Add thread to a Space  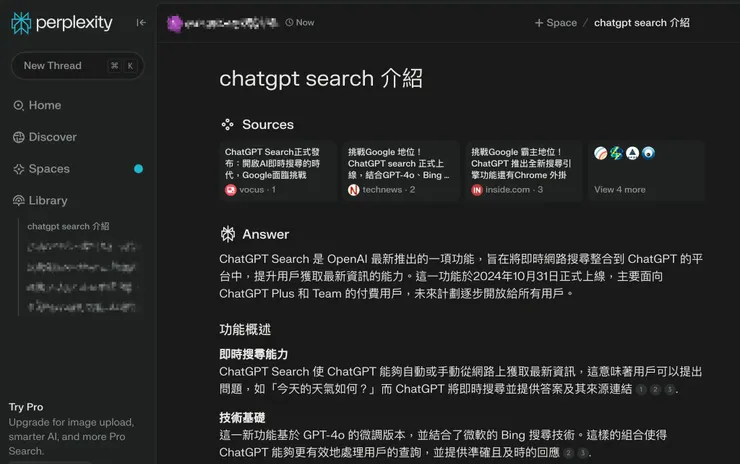pos(555,23)
